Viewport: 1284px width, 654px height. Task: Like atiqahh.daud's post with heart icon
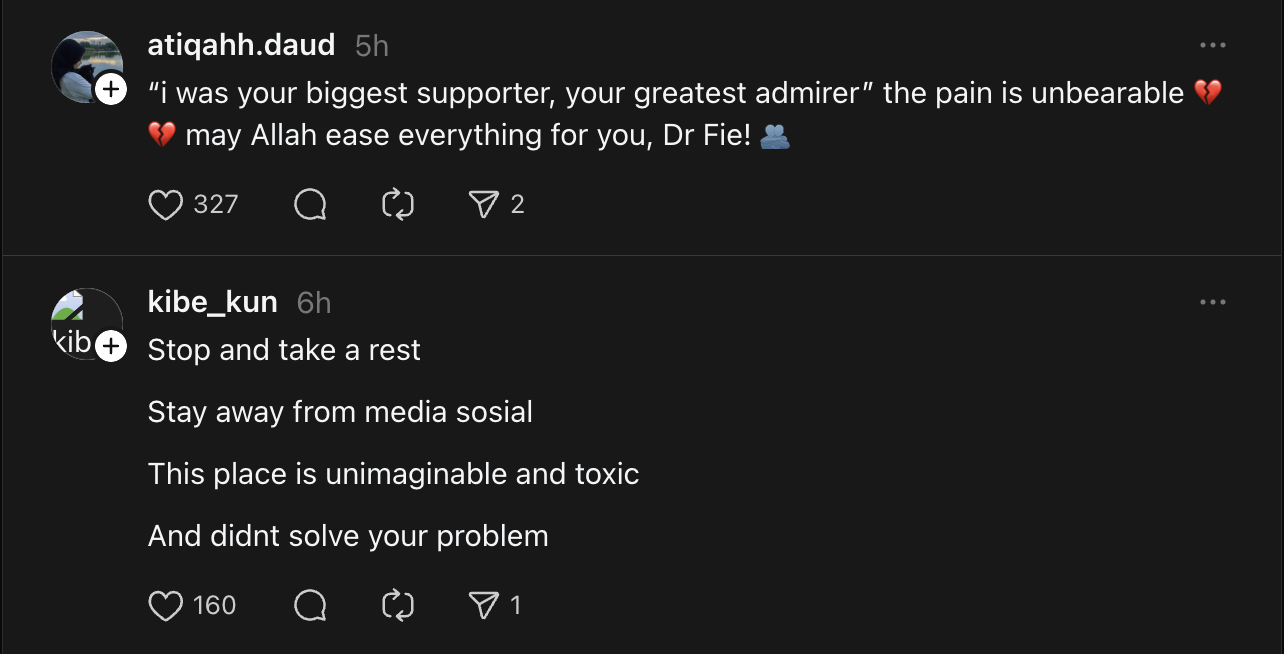click(165, 205)
